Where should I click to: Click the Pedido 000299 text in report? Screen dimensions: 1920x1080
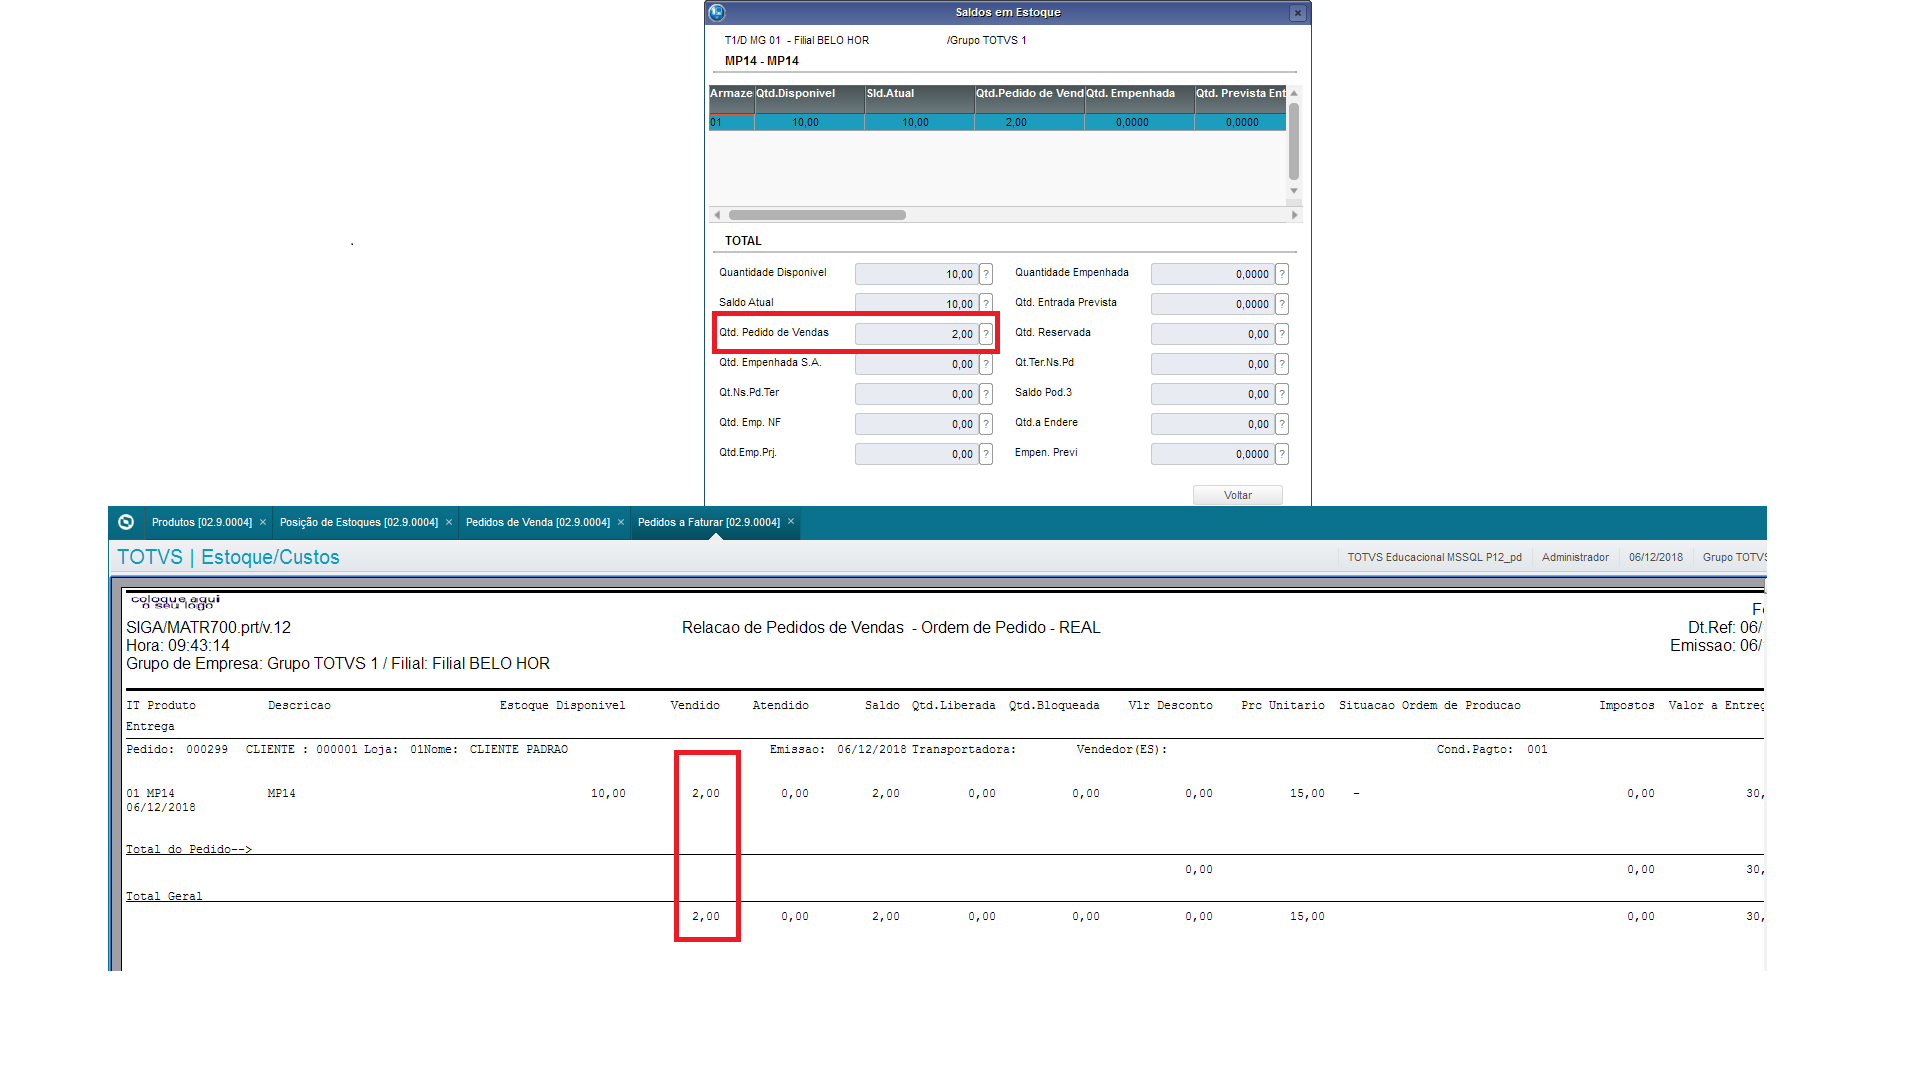pos(177,749)
